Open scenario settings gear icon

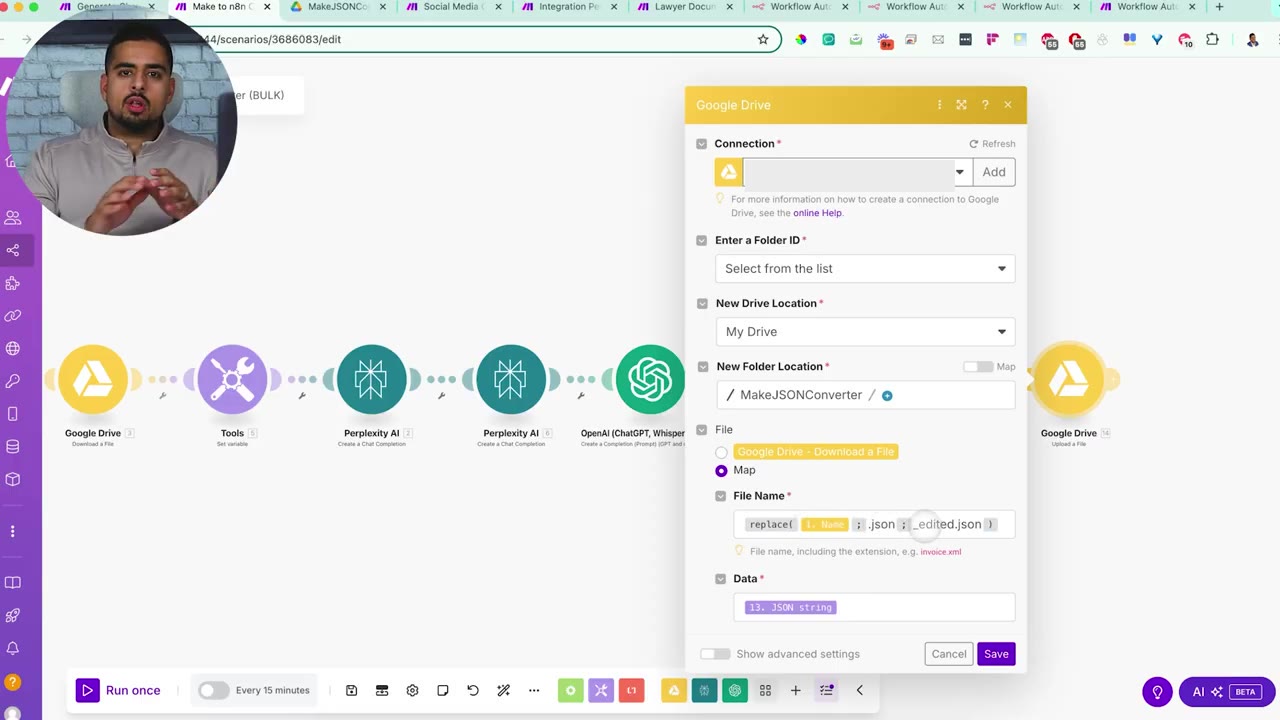[412, 690]
